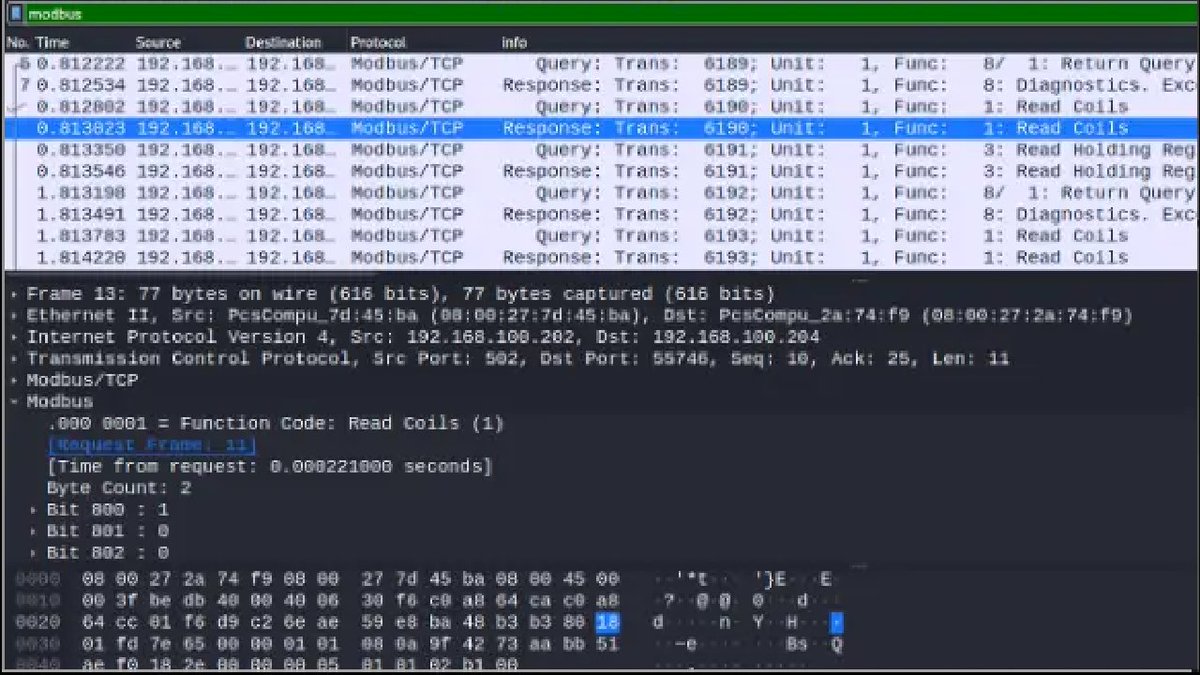Select packet at time 1.814220
This screenshot has height=675, width=1200.
coord(600,257)
